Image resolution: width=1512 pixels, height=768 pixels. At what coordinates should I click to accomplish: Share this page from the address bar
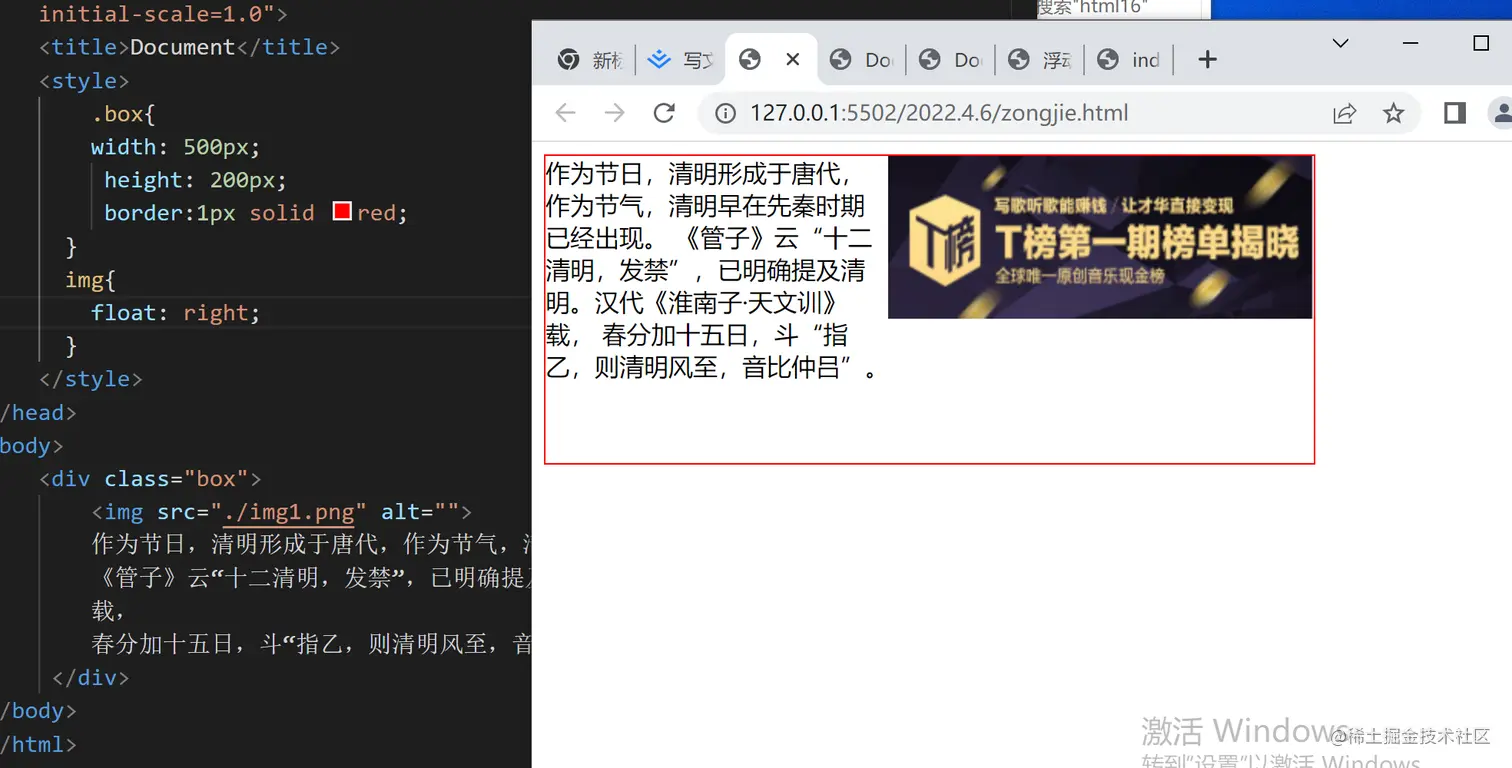click(x=1345, y=113)
